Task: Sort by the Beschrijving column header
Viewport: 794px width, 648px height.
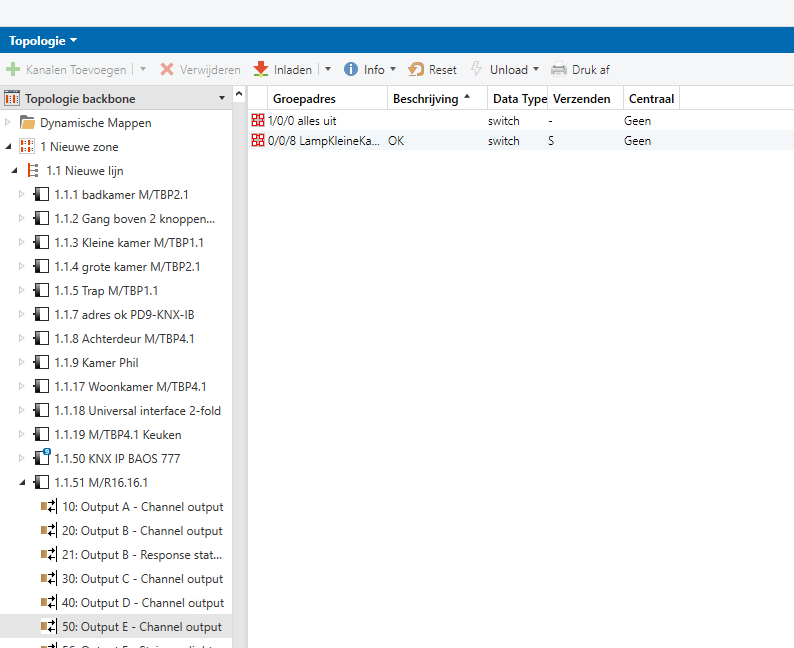Action: tap(426, 99)
